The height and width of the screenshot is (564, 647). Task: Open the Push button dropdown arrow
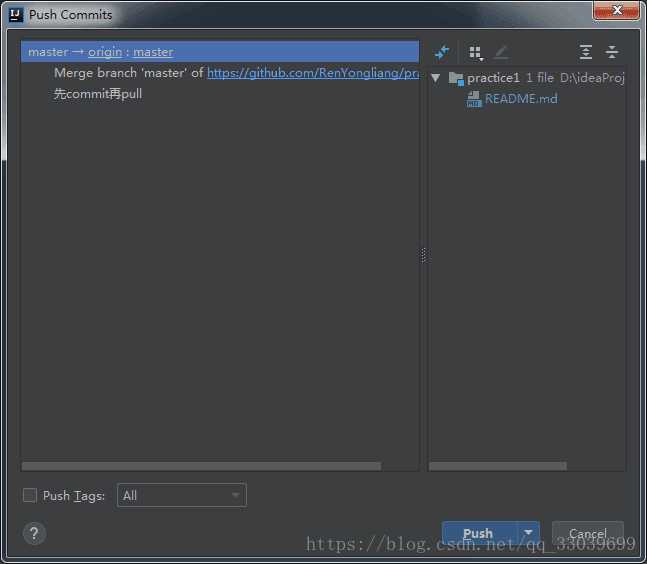pos(528,533)
